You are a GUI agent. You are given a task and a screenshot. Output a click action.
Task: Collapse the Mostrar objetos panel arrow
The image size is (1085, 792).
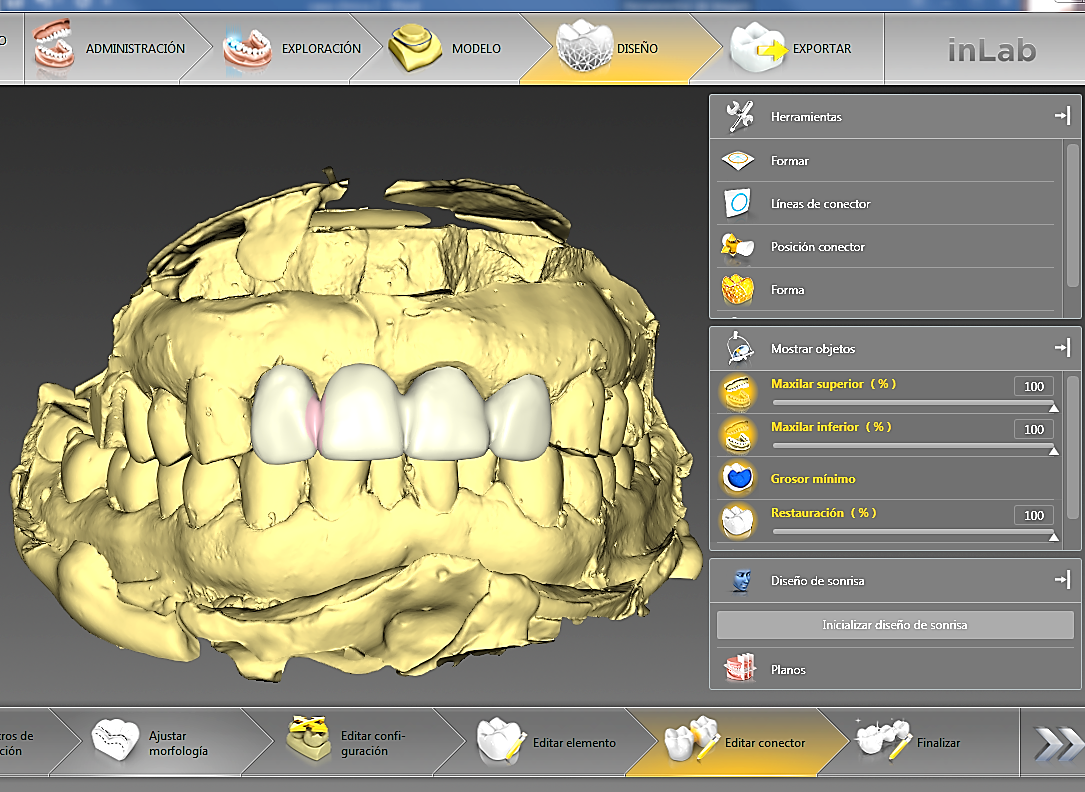(x=1063, y=347)
